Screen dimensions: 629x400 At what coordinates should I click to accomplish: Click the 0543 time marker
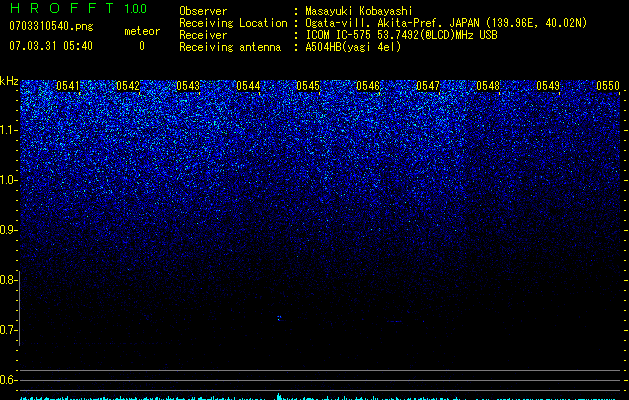click(x=188, y=86)
